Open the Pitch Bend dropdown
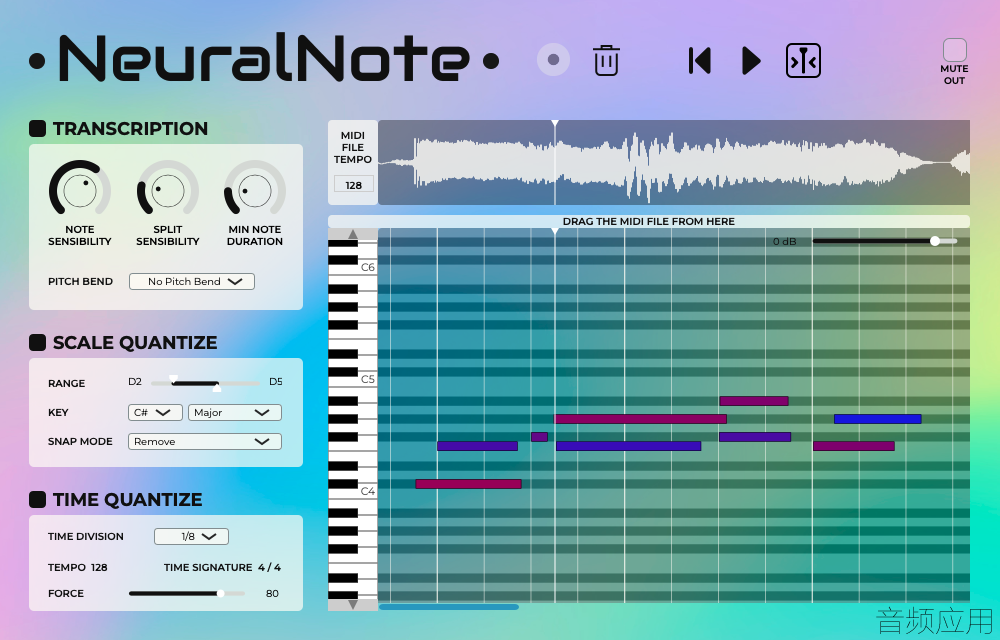The width and height of the screenshot is (1000, 640). pos(191,281)
